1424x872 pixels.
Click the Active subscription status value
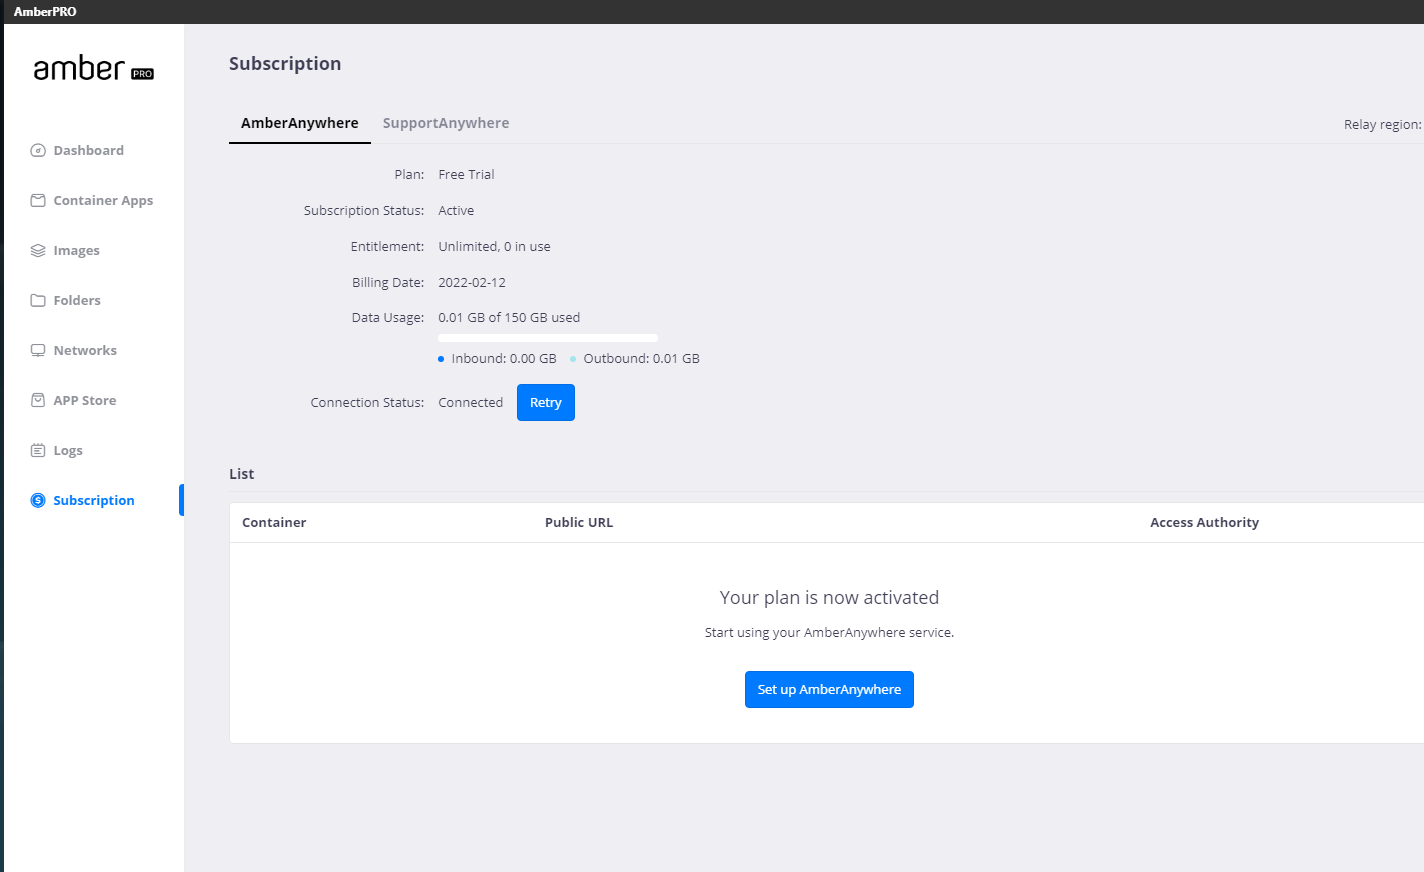456,211
